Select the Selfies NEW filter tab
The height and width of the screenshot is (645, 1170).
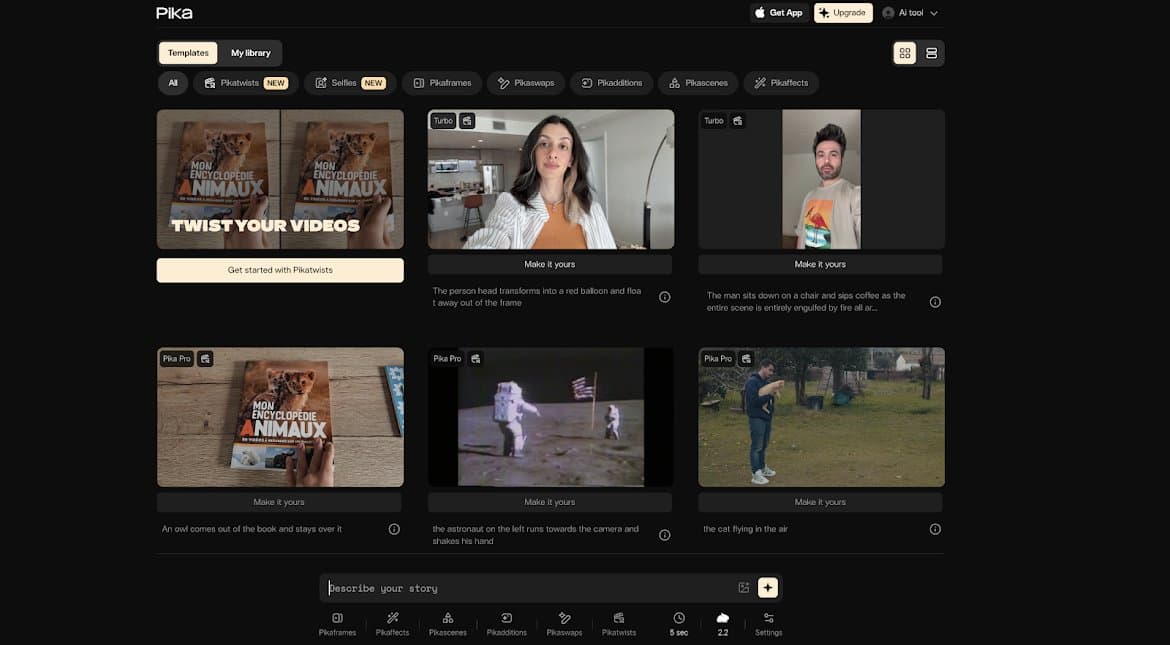[349, 82]
